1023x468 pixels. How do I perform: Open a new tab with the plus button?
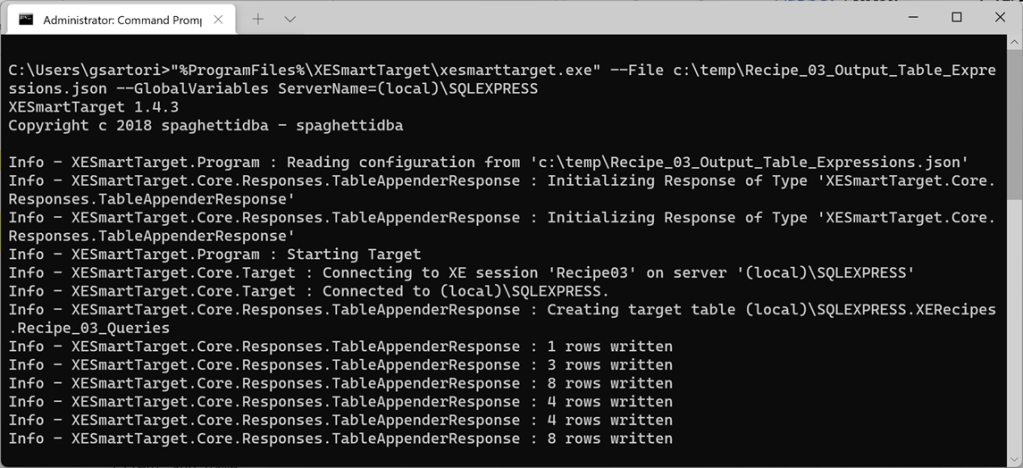(x=258, y=18)
